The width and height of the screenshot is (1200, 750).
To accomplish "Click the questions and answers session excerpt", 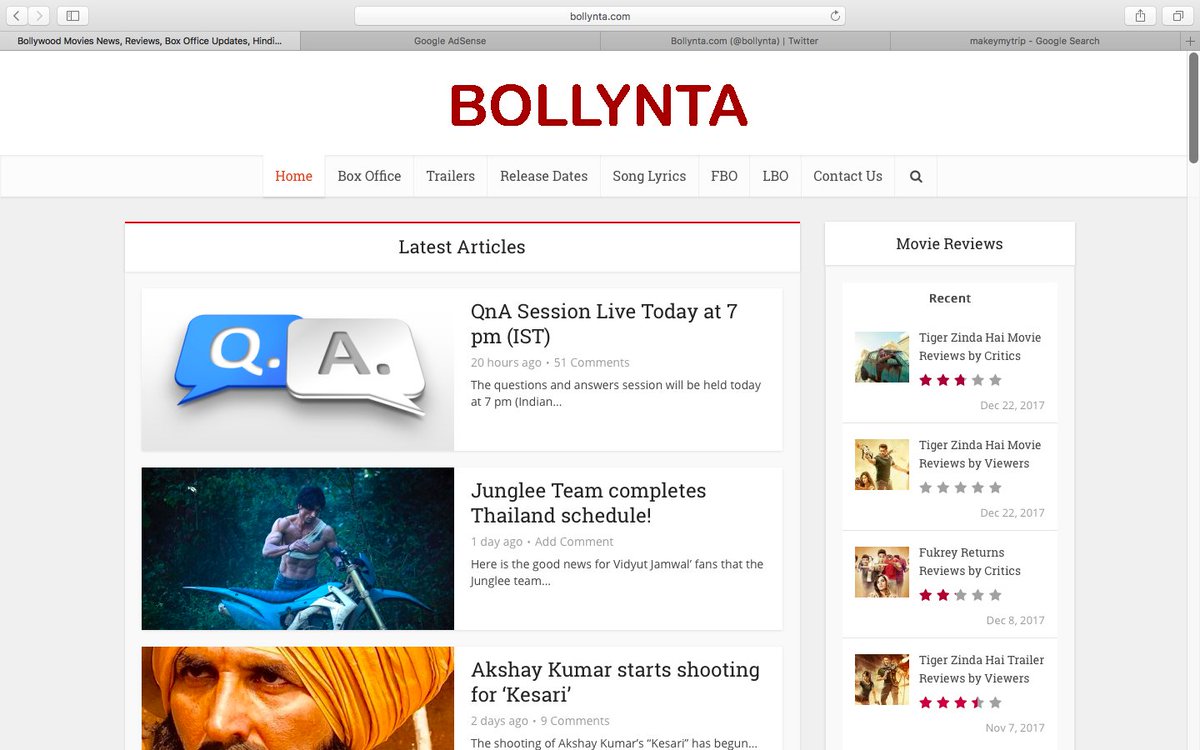I will pos(616,393).
